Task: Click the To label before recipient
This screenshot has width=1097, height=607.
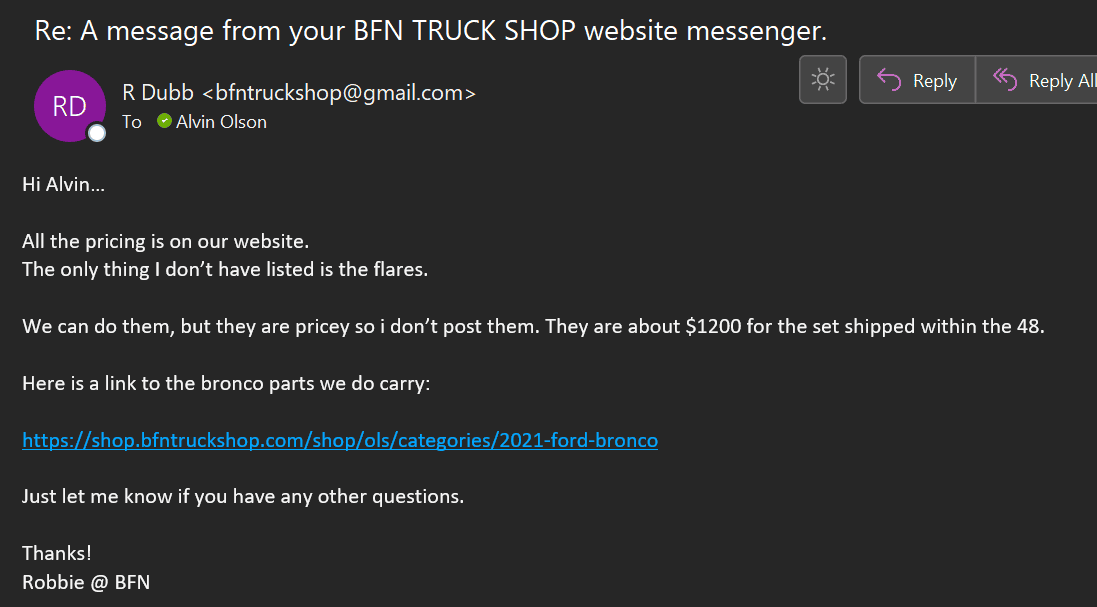Action: pyautogui.click(x=132, y=122)
